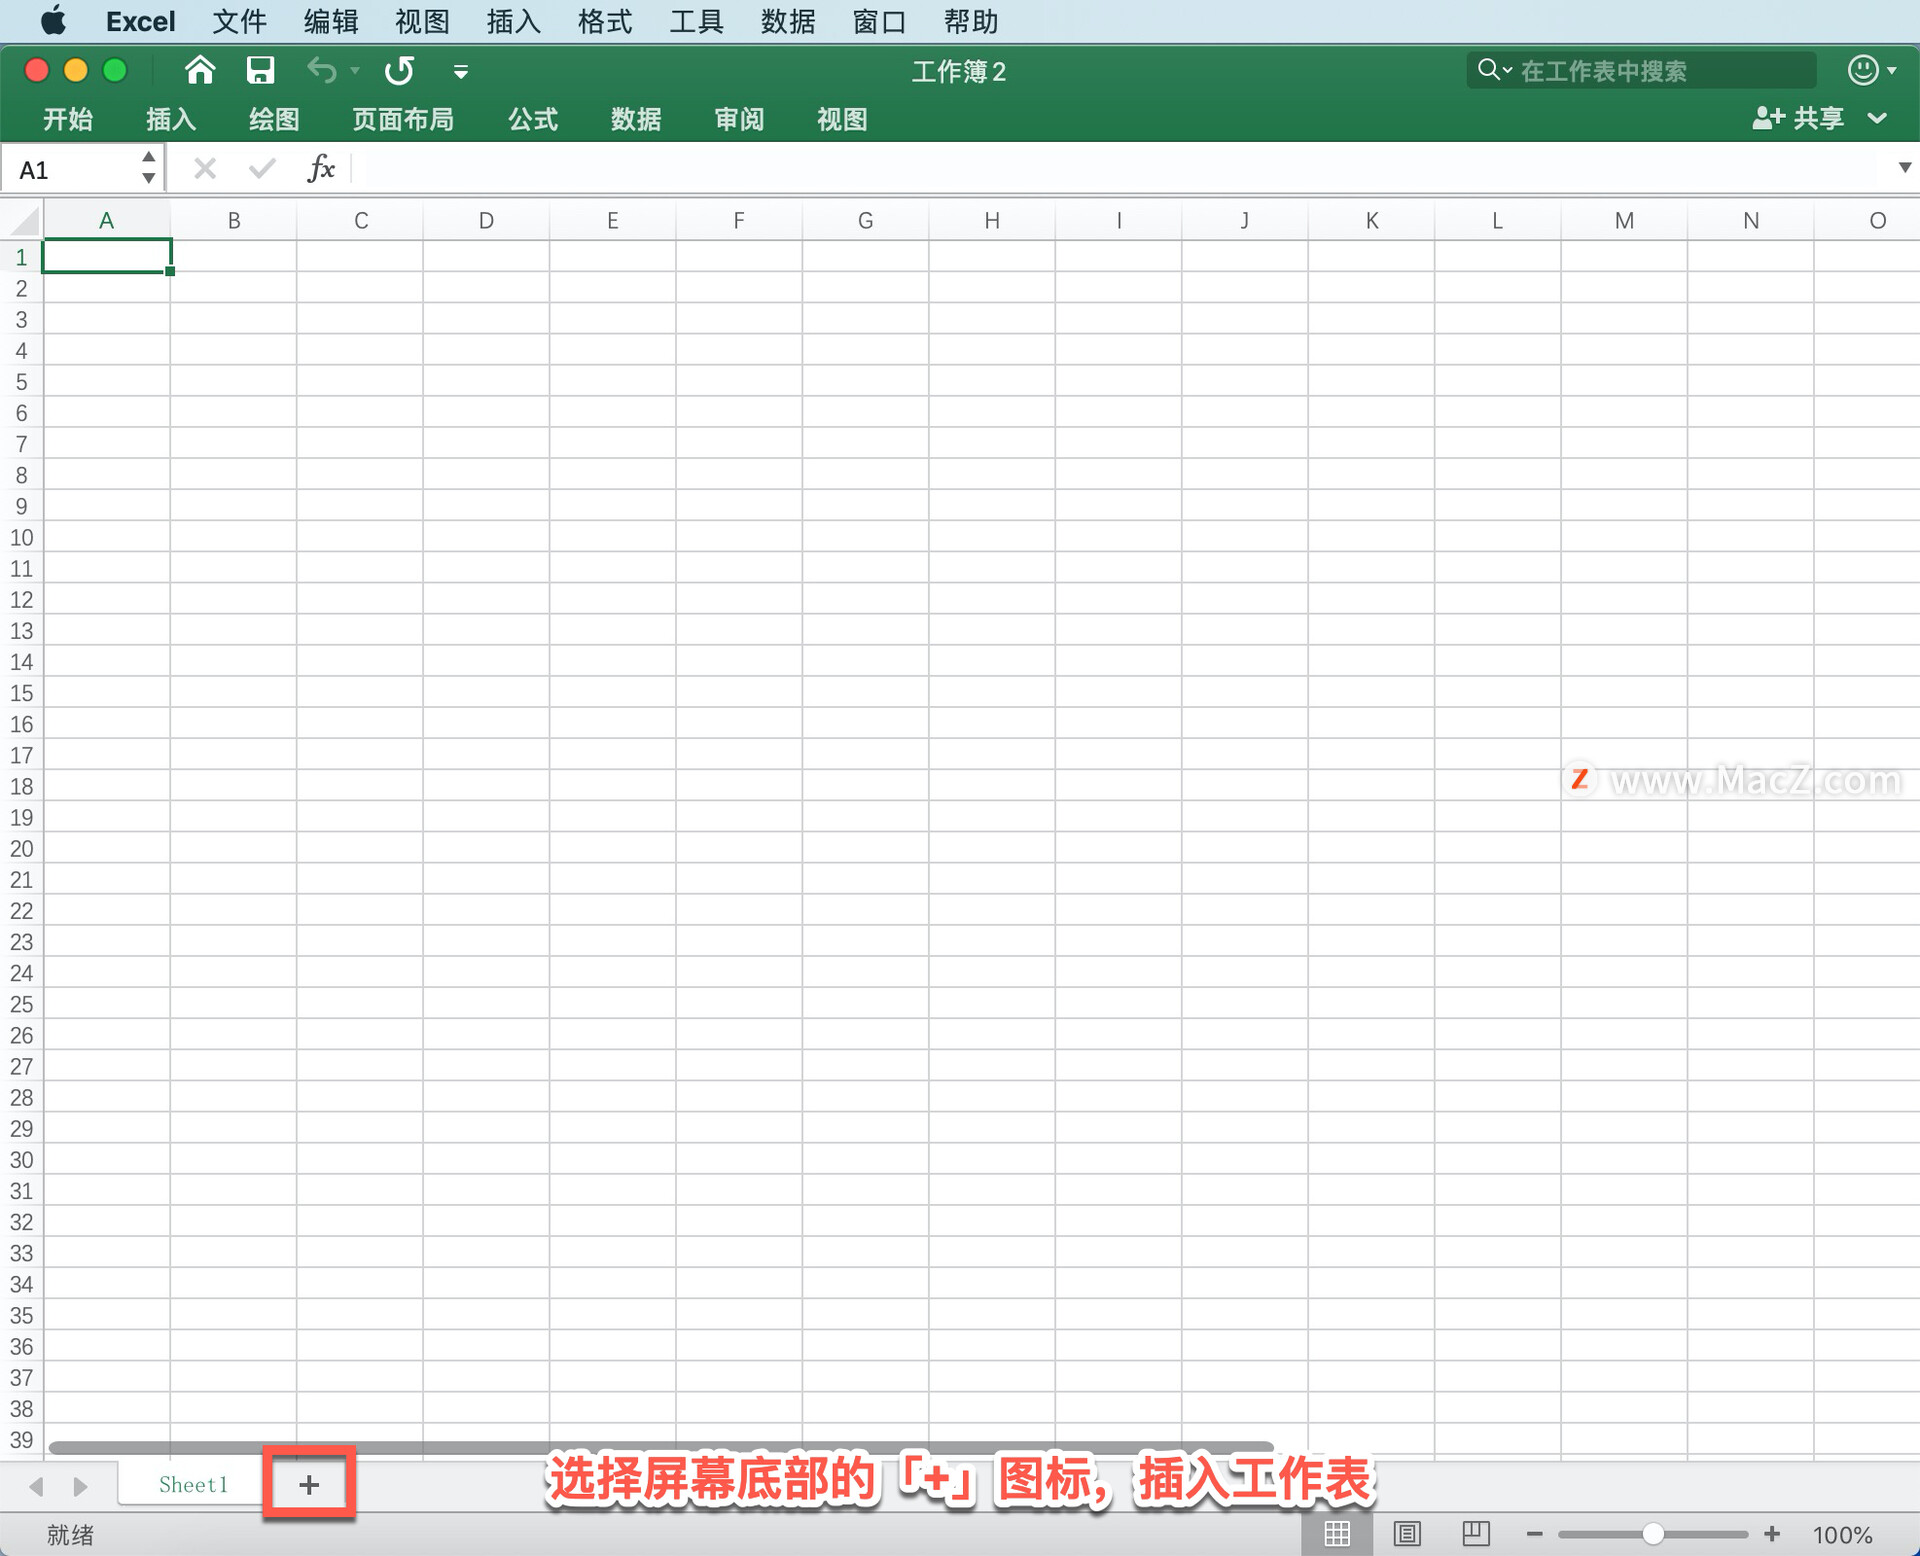Open the Quick Access Toolbar customize dropdown
Screen dimensions: 1920x1556
460,72
